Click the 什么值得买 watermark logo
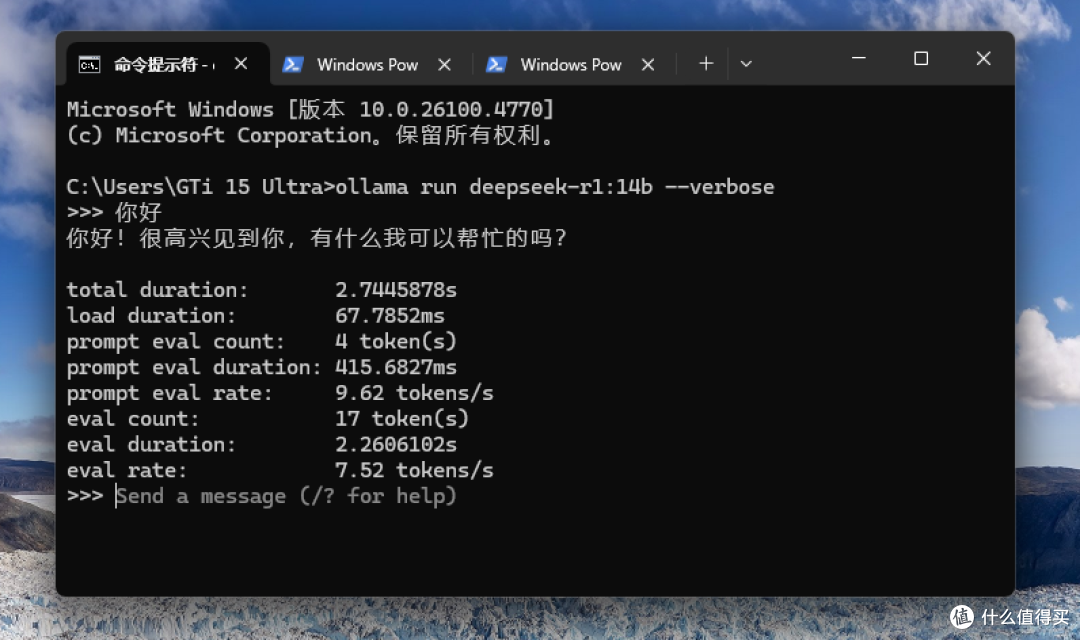1080x640 pixels. [x=1010, y=617]
